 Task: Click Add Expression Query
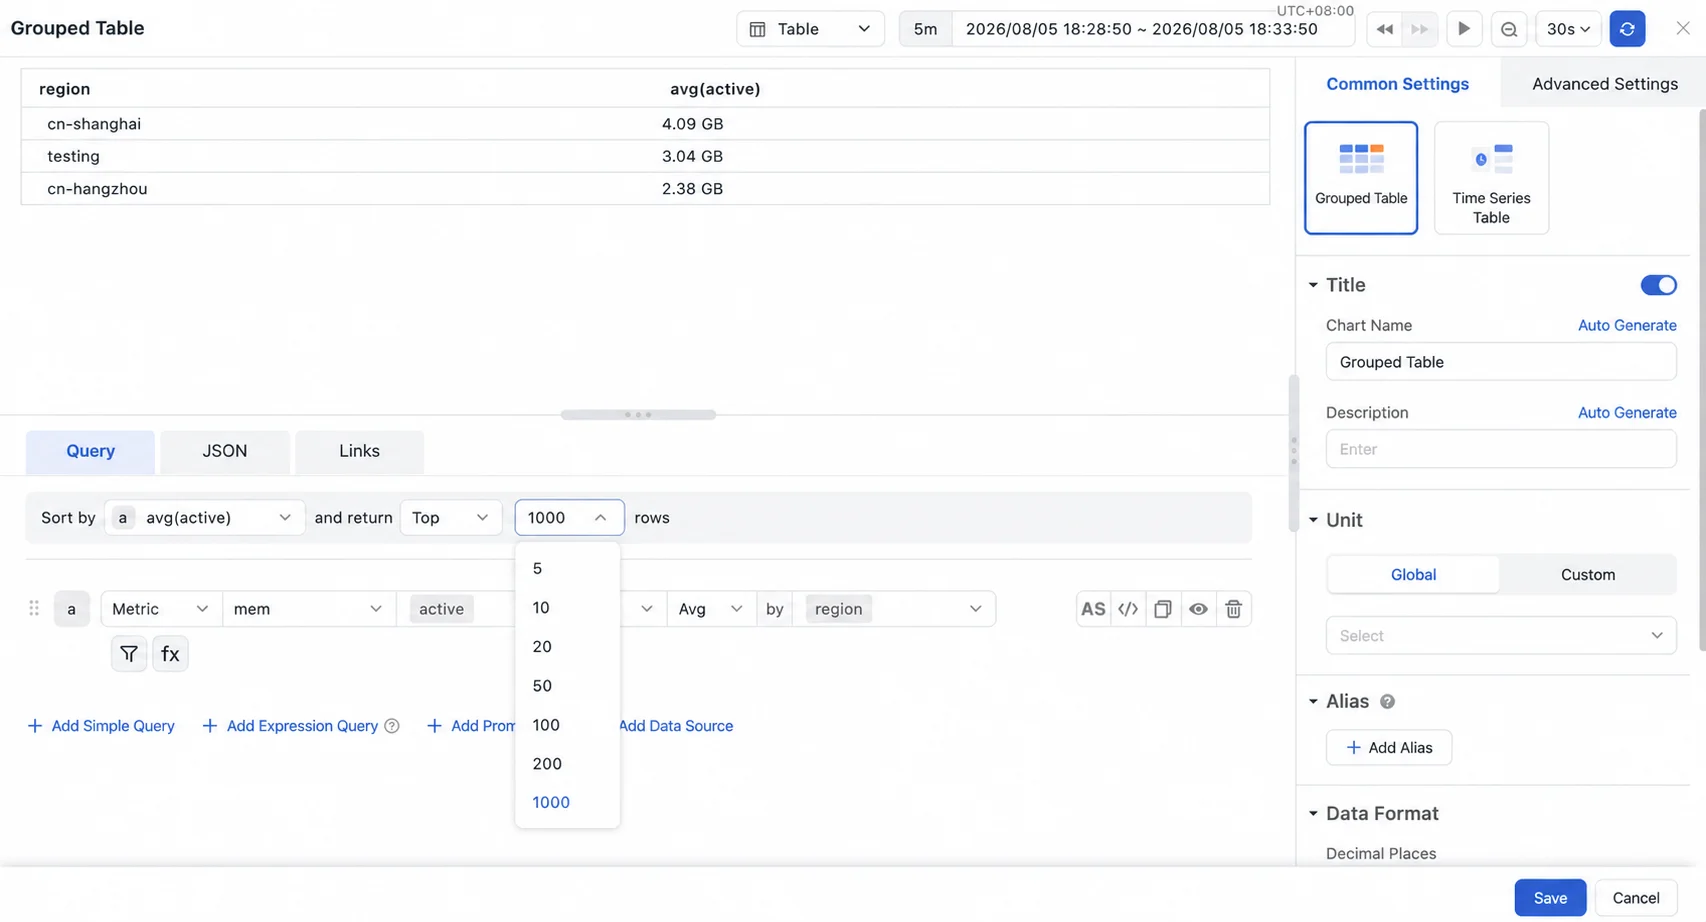[x=291, y=726]
